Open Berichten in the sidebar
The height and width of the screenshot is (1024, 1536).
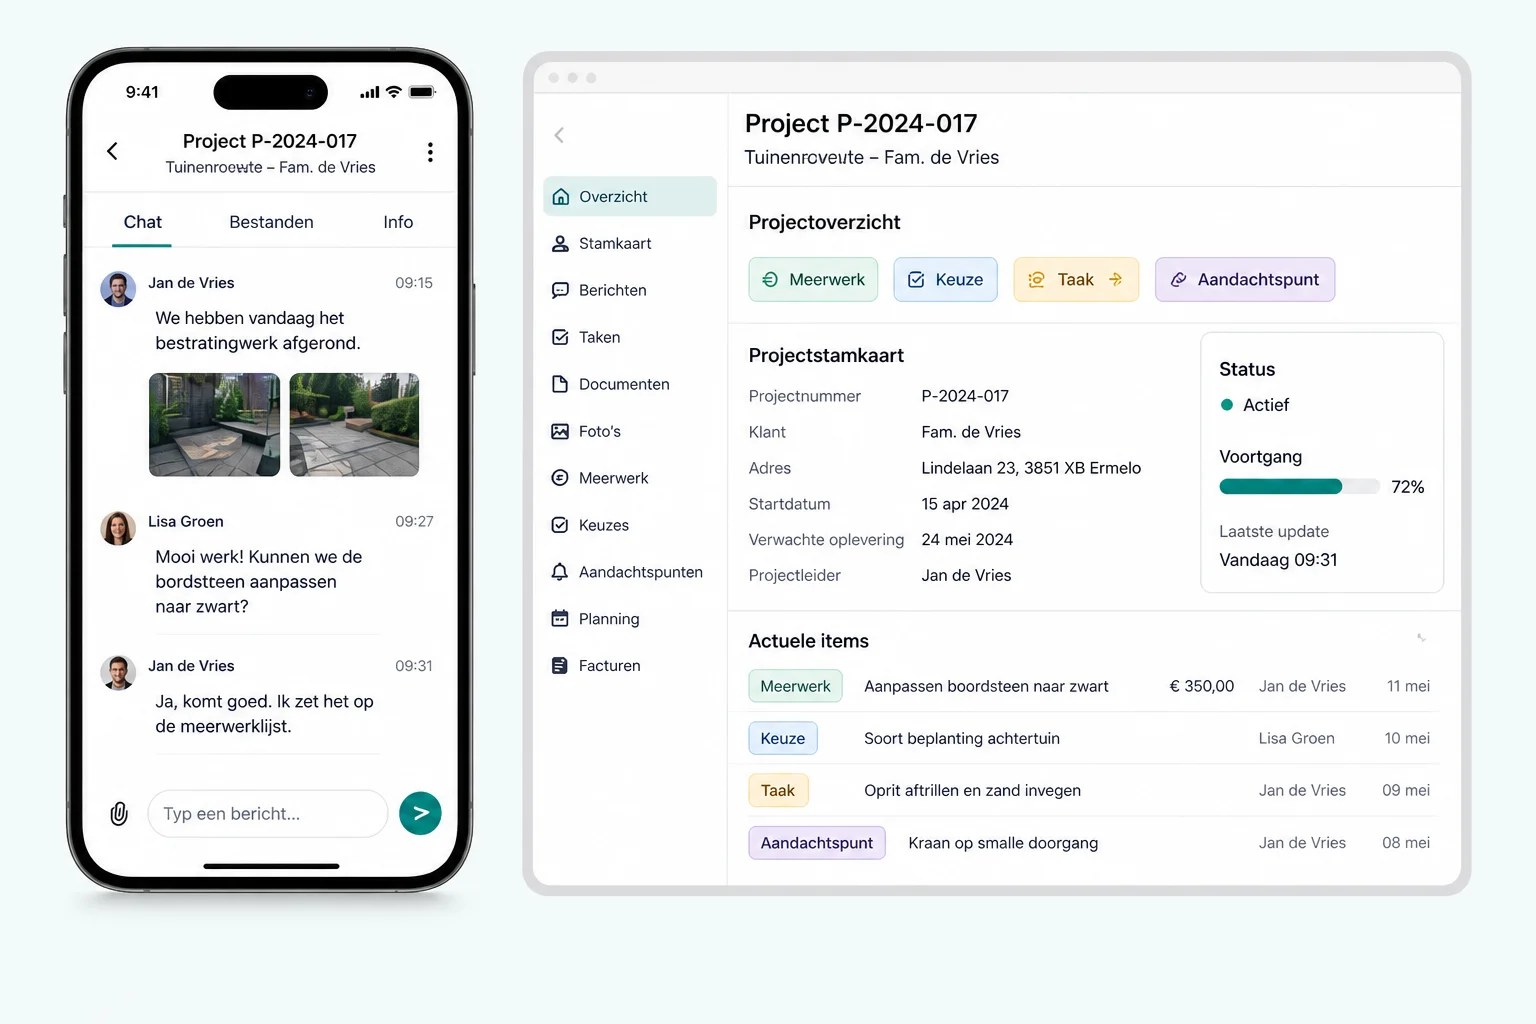coord(630,290)
